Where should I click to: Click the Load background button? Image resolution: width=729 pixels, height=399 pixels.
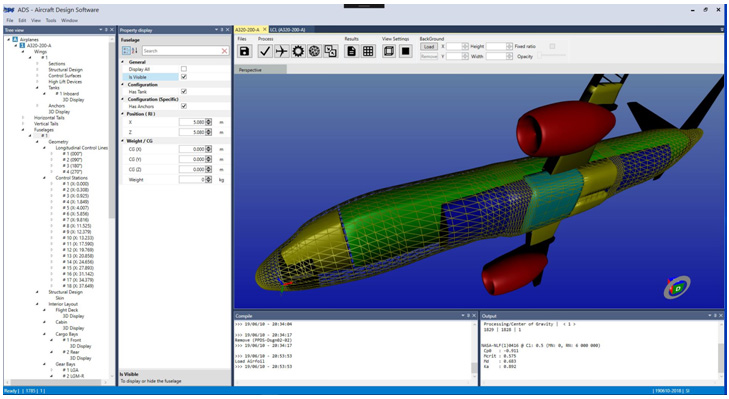[429, 47]
